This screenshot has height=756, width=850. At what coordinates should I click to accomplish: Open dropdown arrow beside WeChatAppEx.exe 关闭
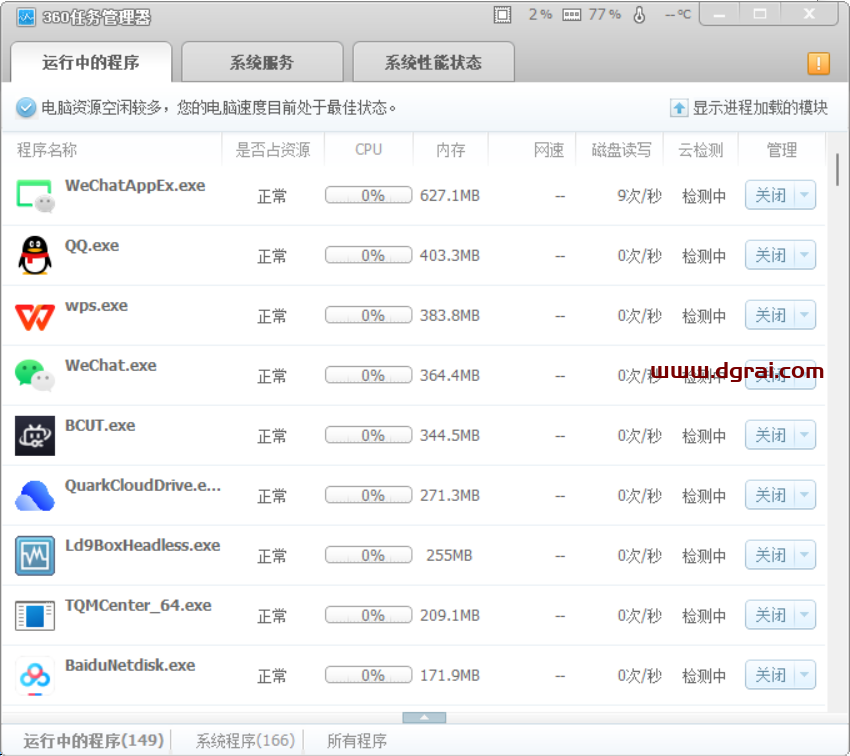[805, 195]
